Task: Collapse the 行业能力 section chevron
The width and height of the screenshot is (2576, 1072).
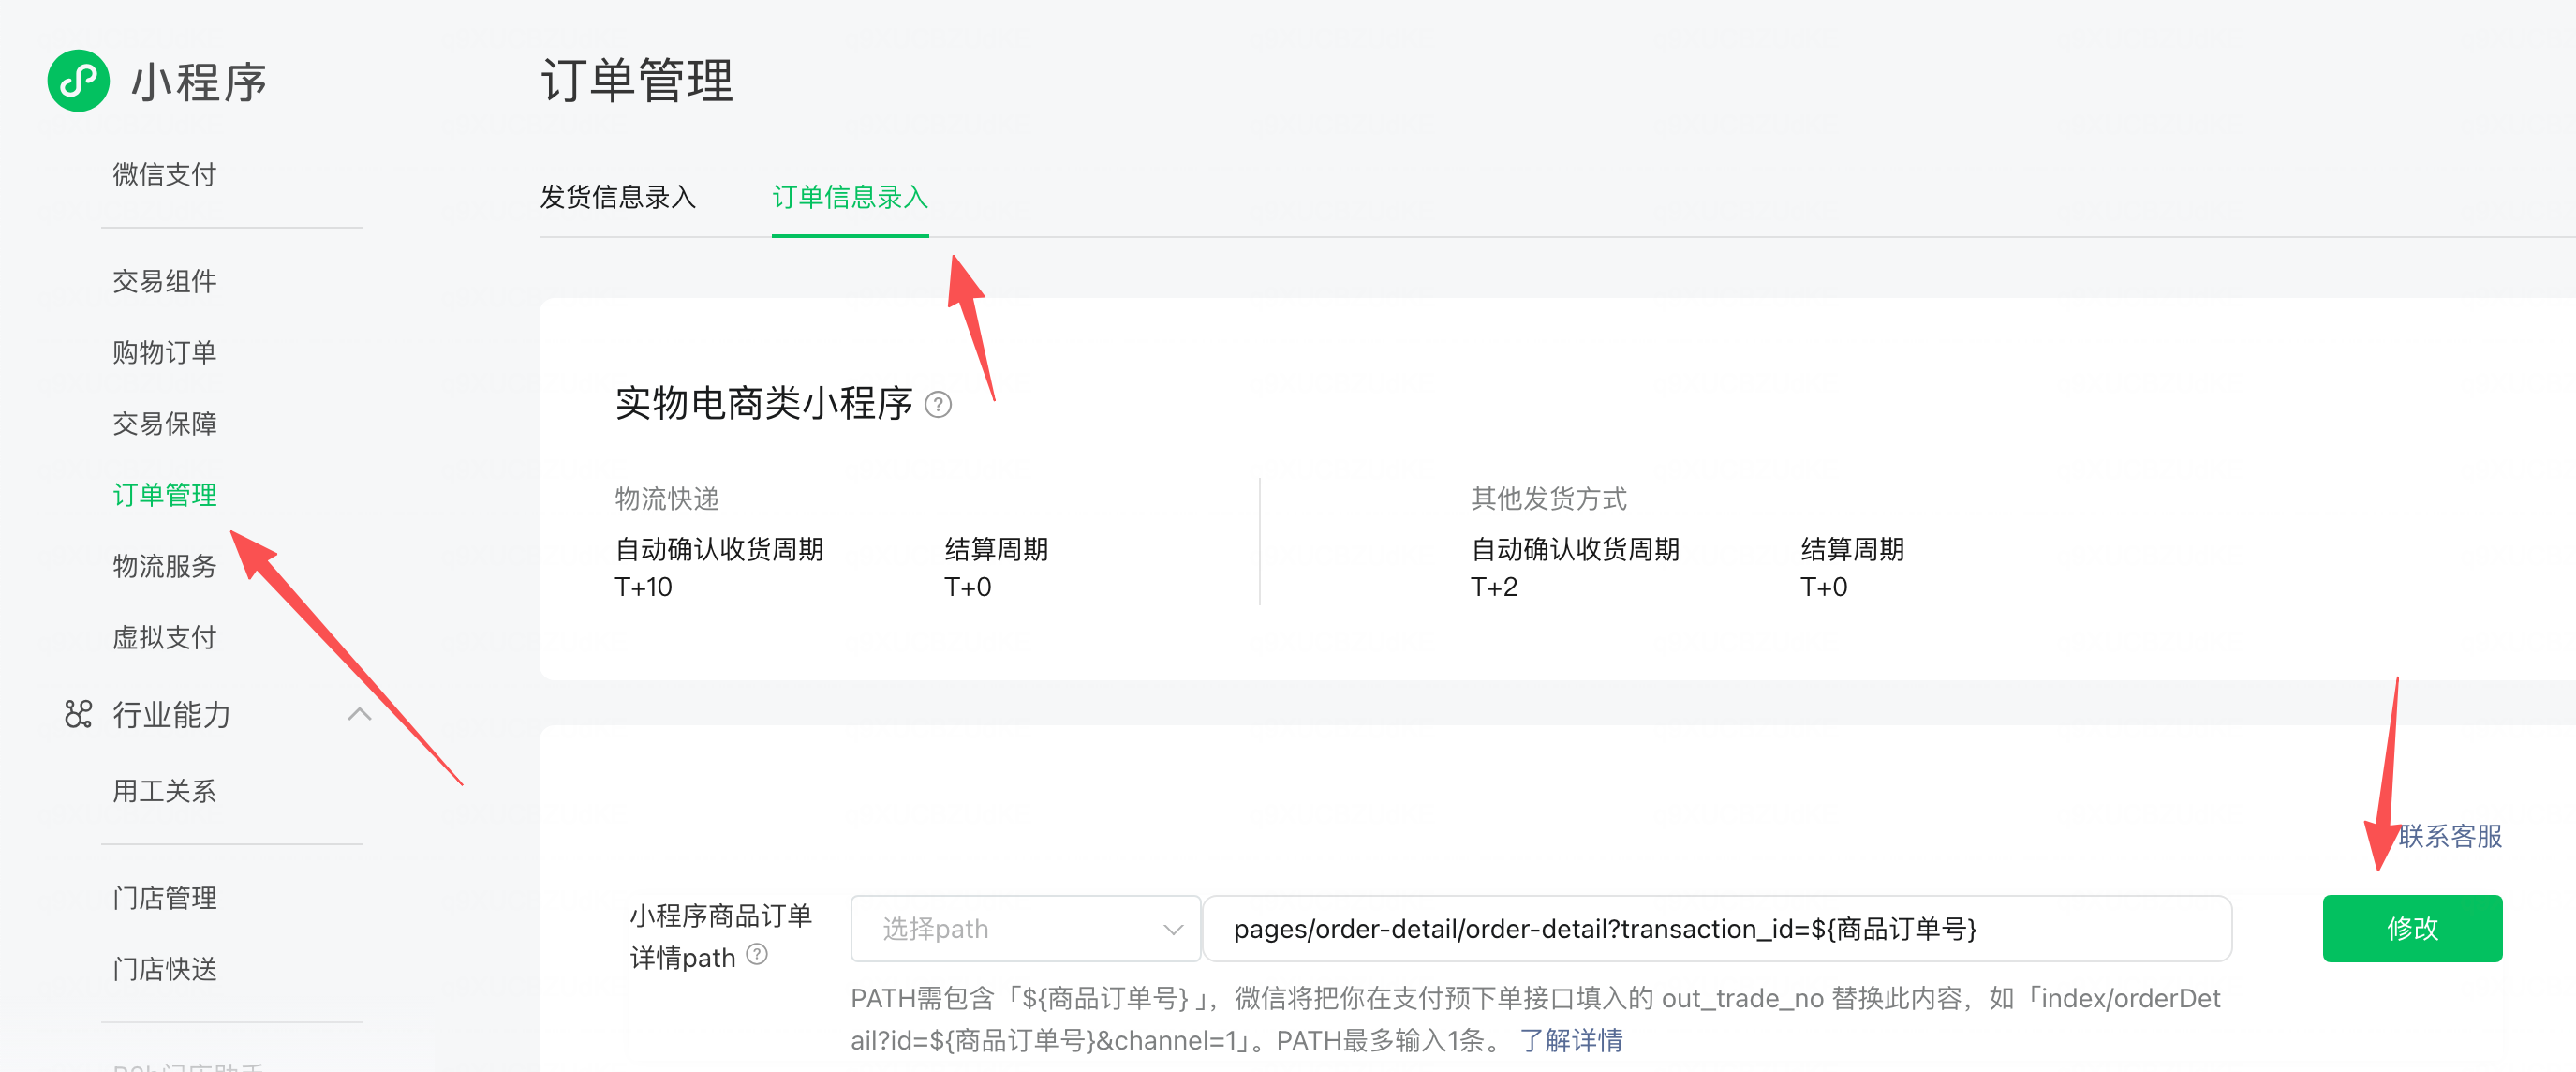Action: (x=359, y=714)
